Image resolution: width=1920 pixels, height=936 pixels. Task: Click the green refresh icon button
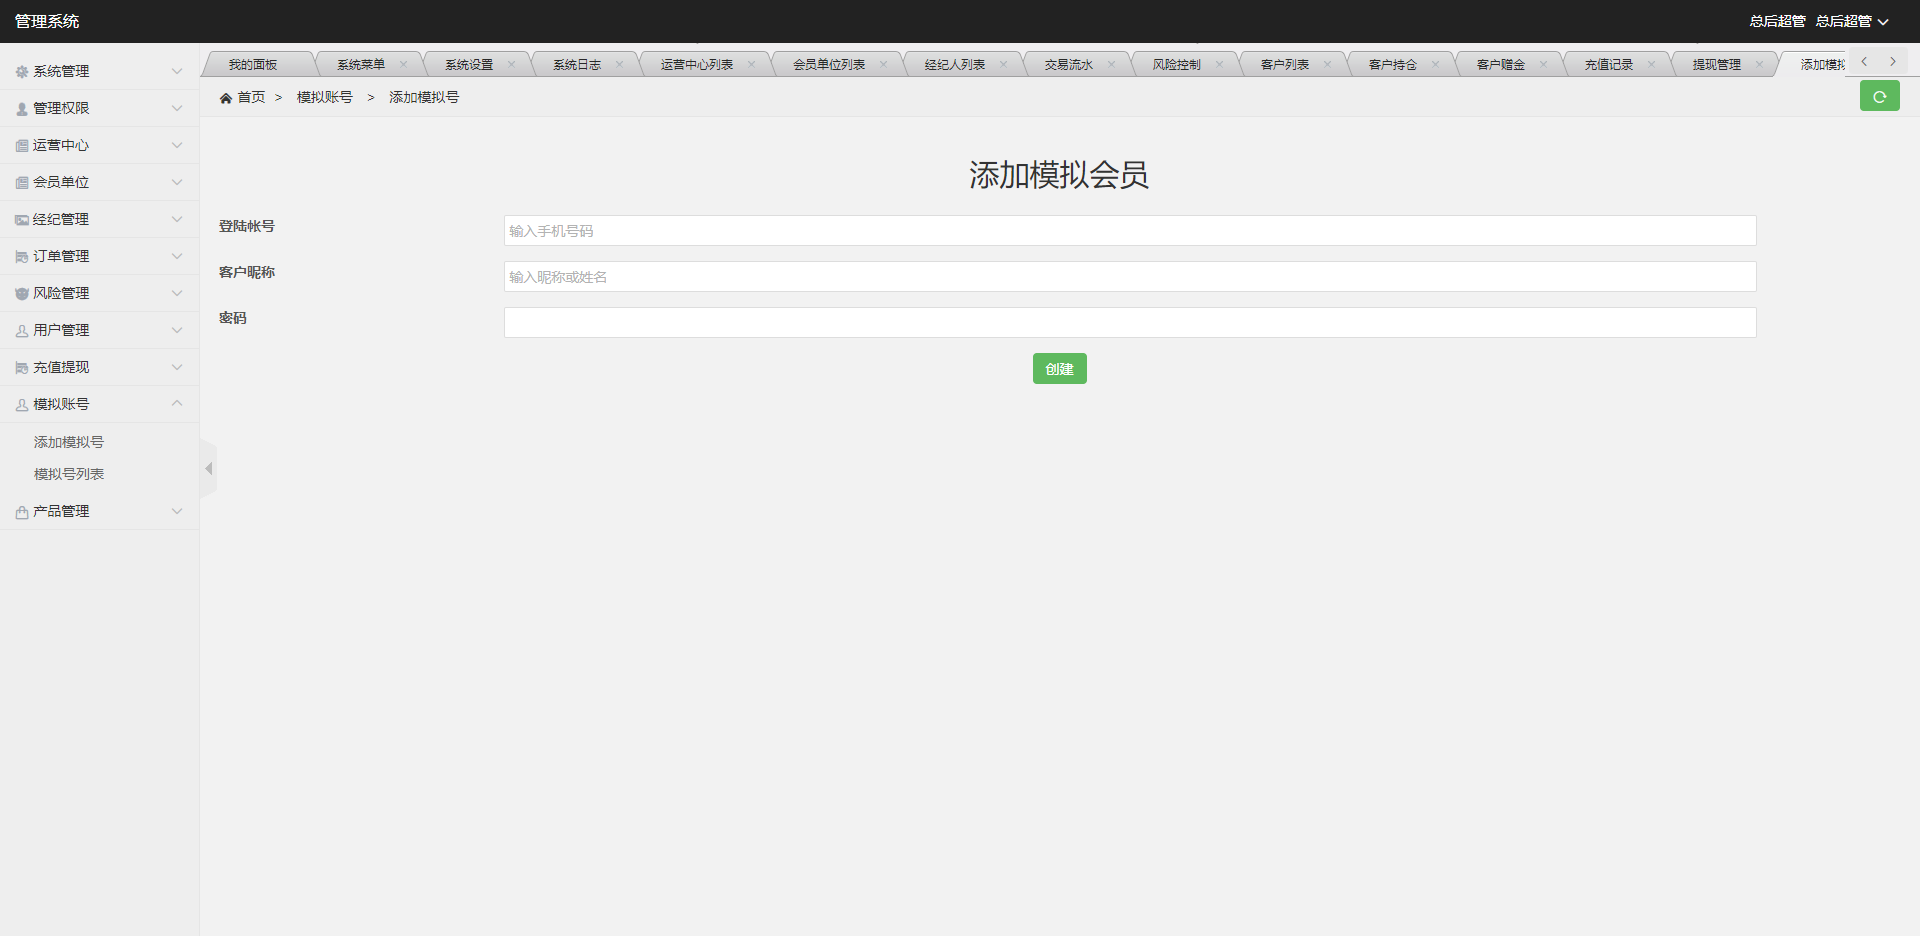1879,97
